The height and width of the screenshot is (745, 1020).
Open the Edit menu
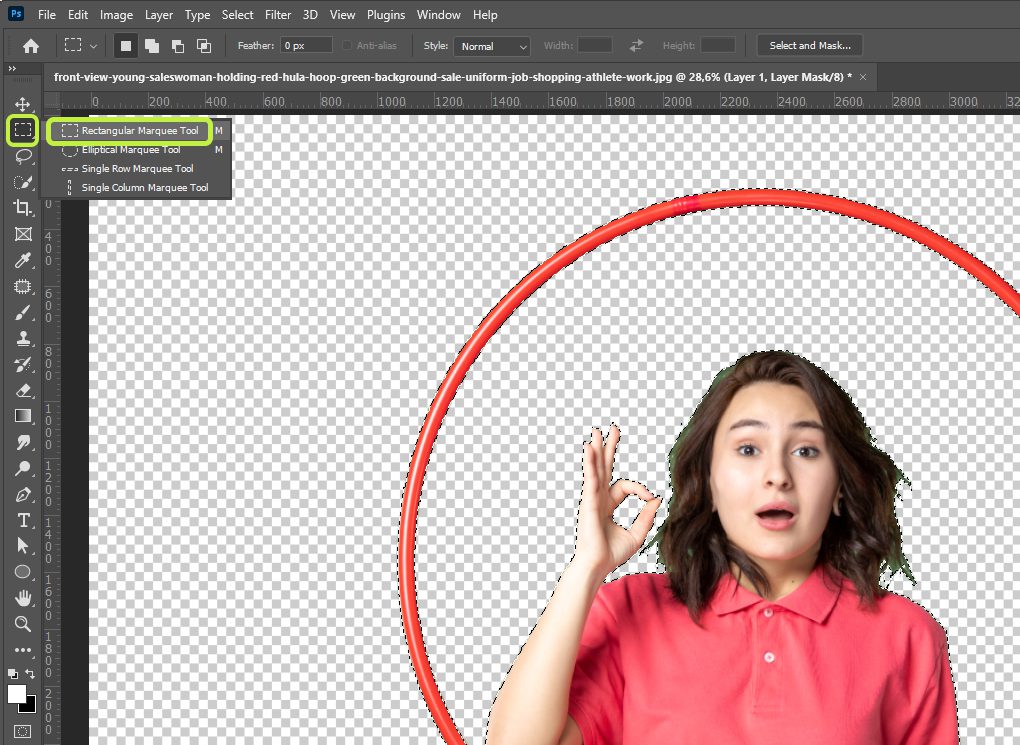(x=78, y=14)
